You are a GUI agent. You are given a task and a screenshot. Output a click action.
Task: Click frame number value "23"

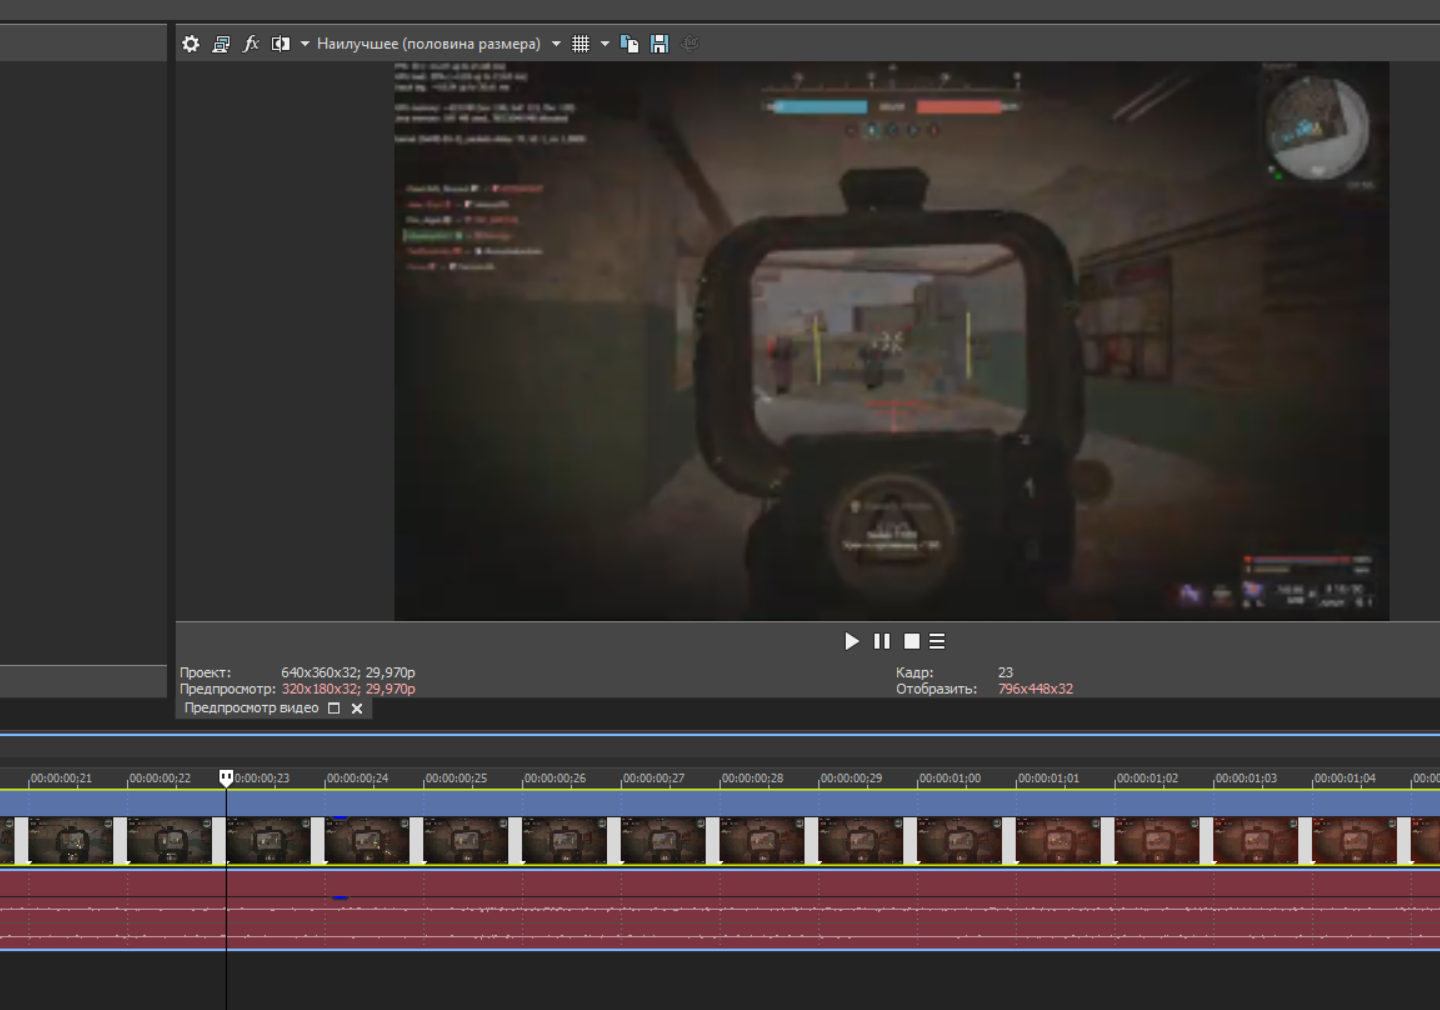1005,673
